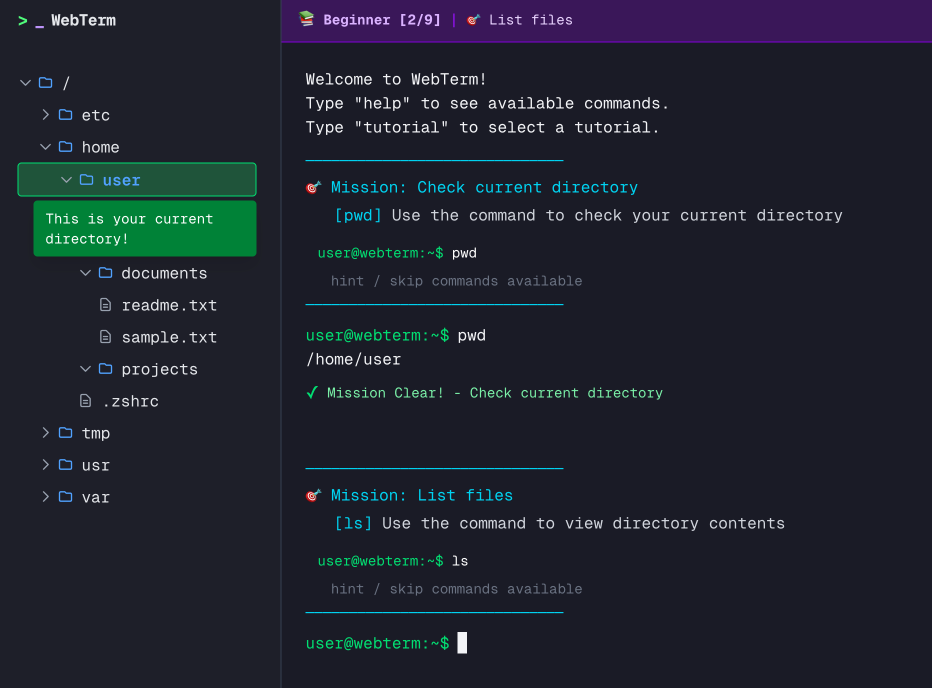The width and height of the screenshot is (932, 688).
Task: Expand the var folder chevron
Action: point(45,497)
